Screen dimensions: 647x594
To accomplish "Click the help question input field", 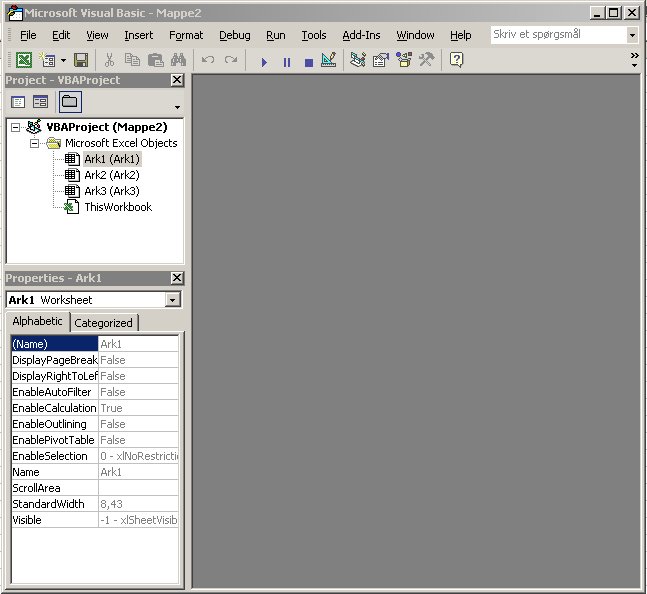I will [557, 34].
